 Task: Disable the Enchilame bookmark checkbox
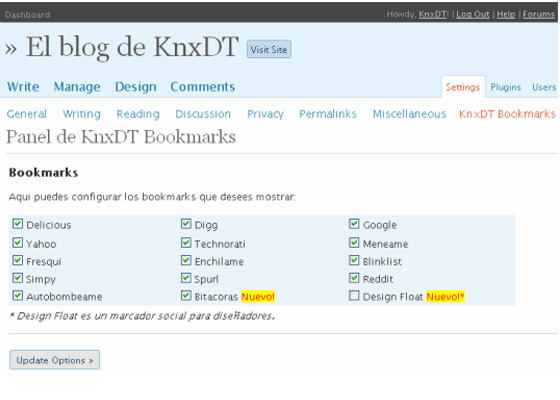point(186,260)
